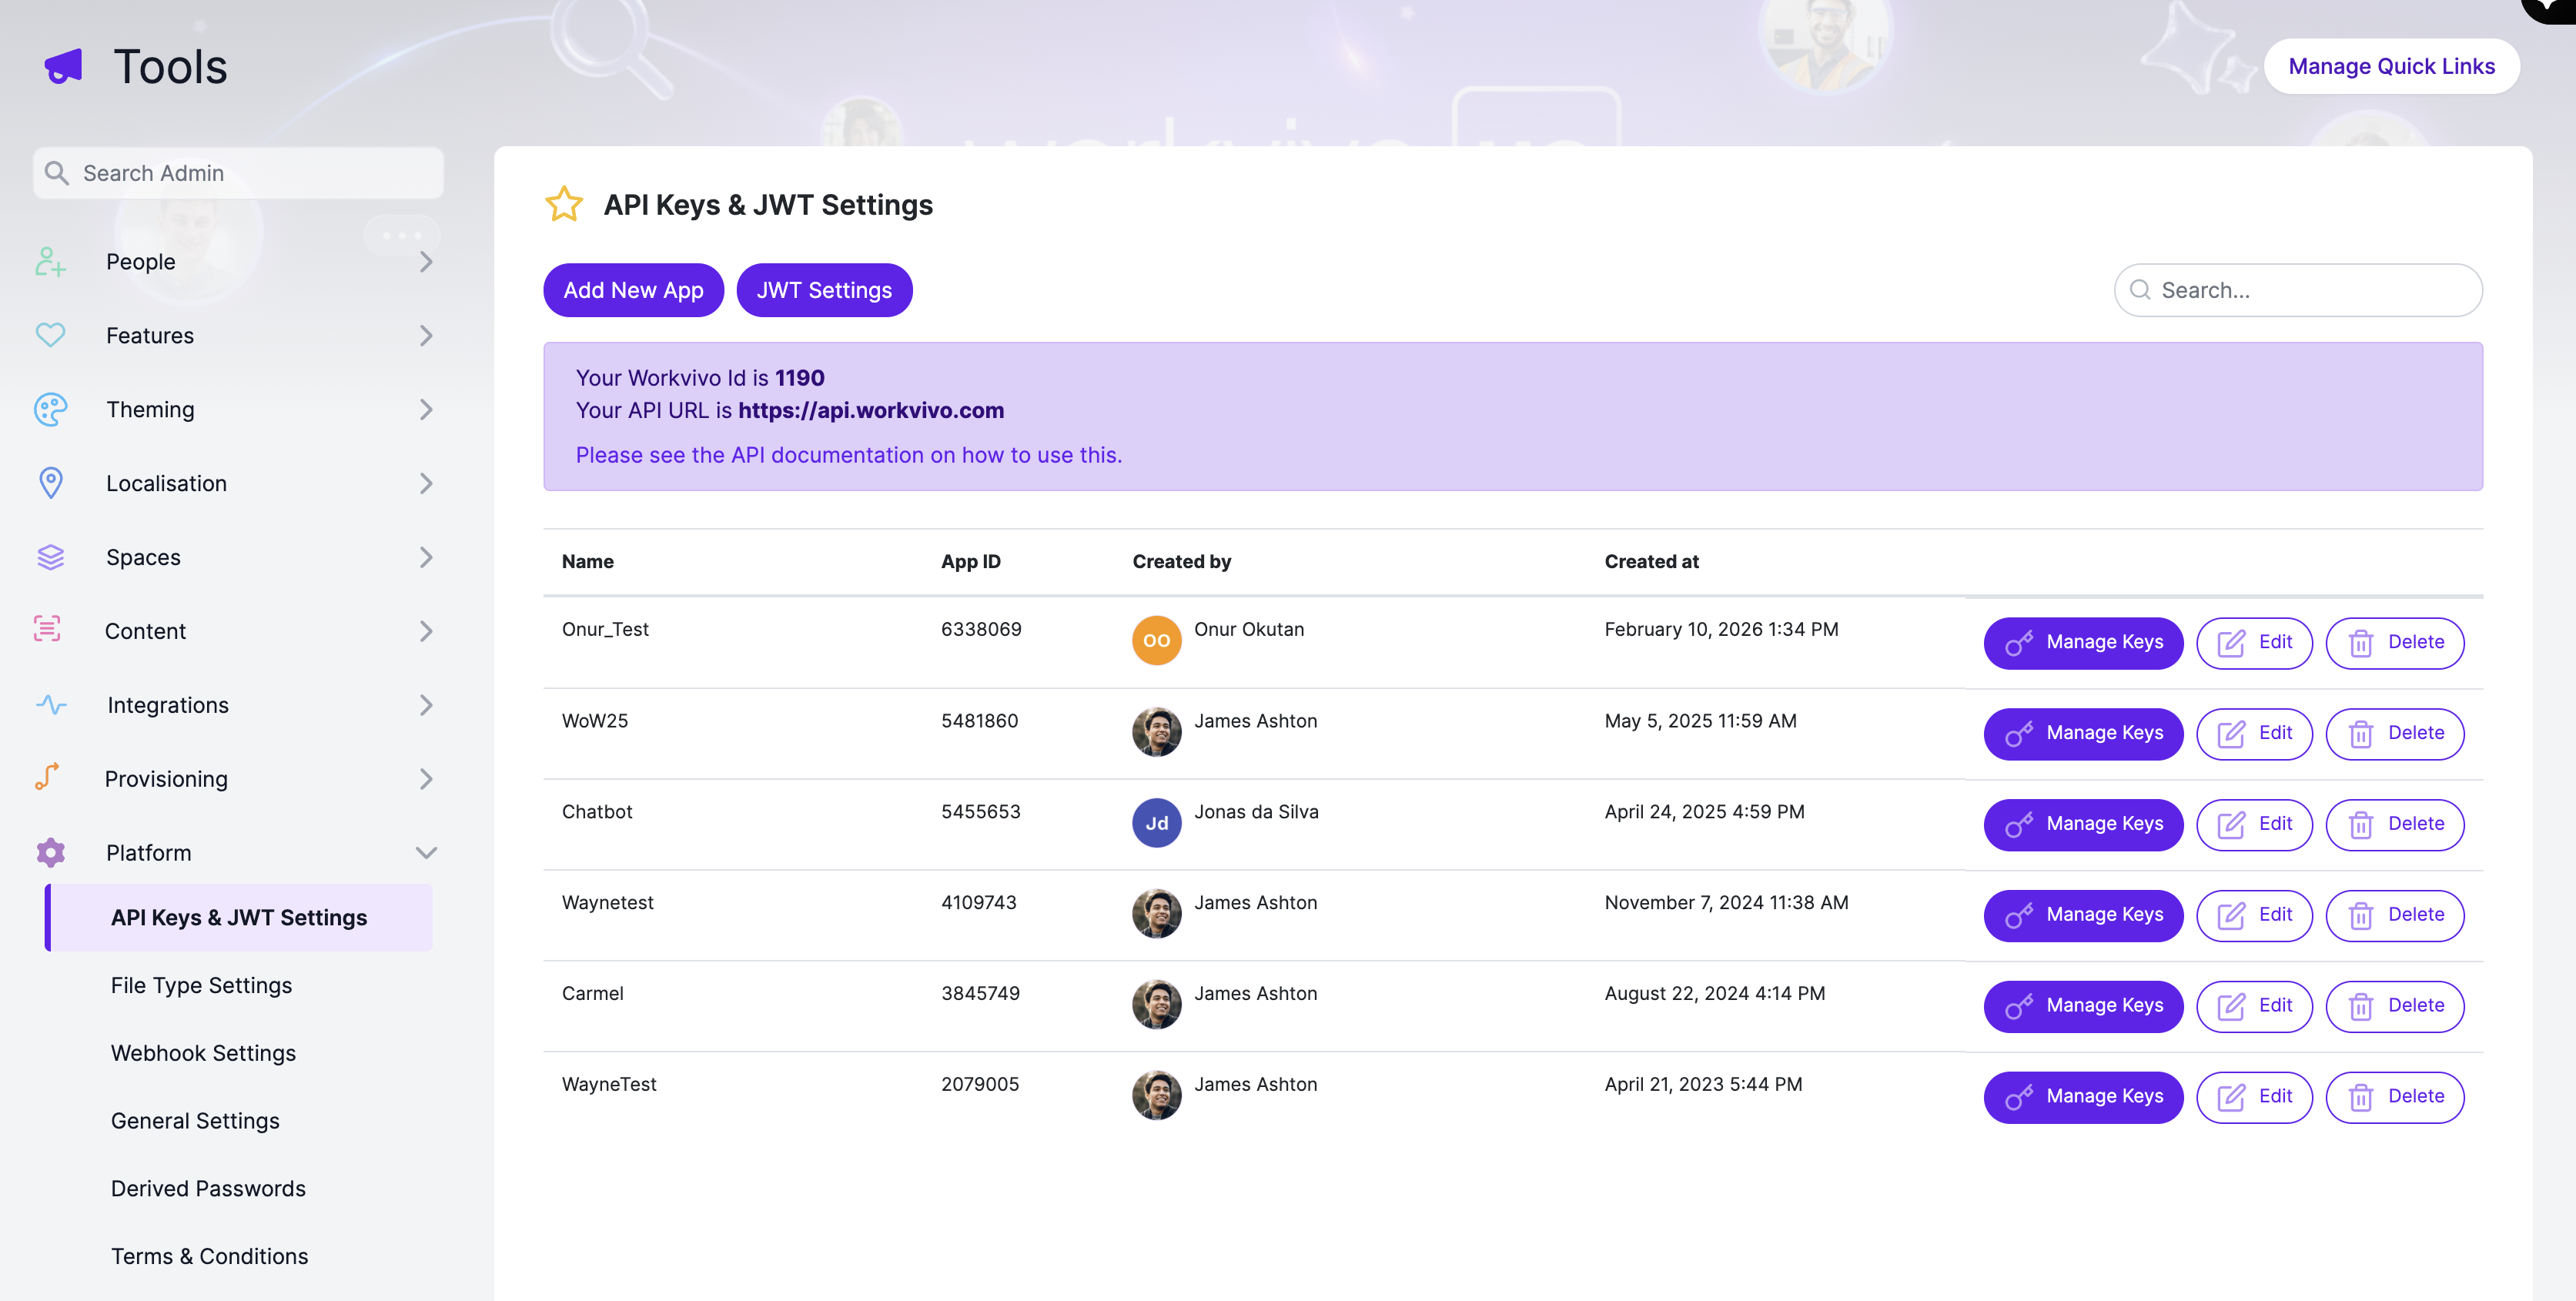Focus the Search Admin field
The height and width of the screenshot is (1301, 2576).
pos(238,173)
